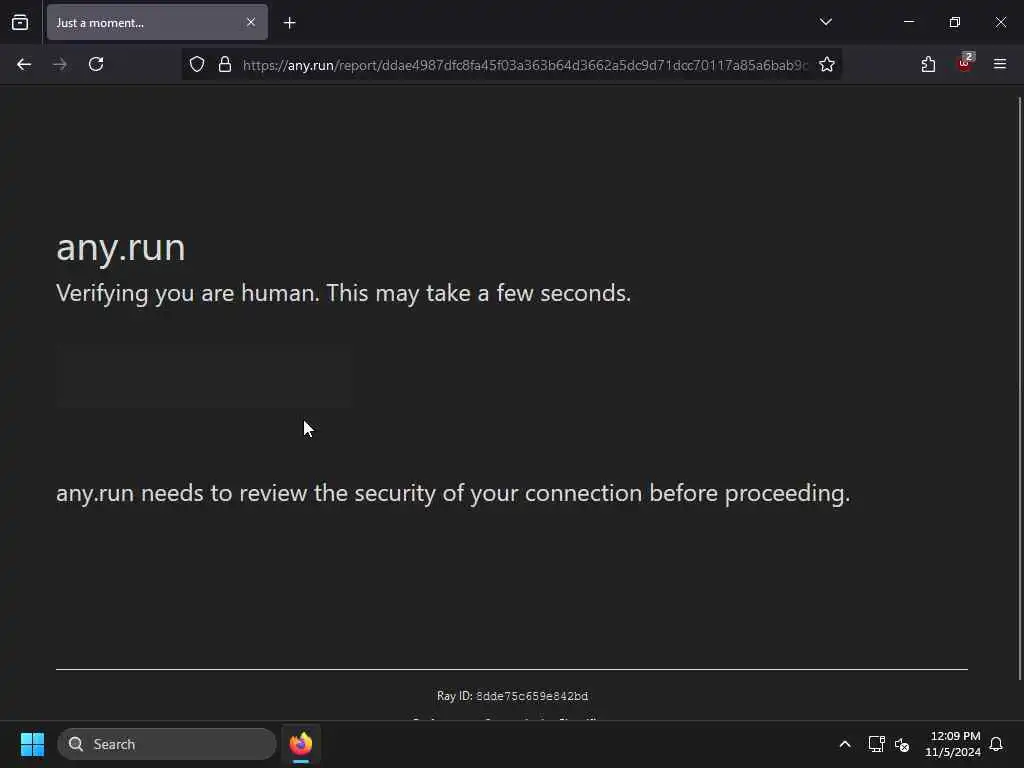This screenshot has height=768, width=1024.
Task: Open the network status tray icon
Action: (x=876, y=744)
